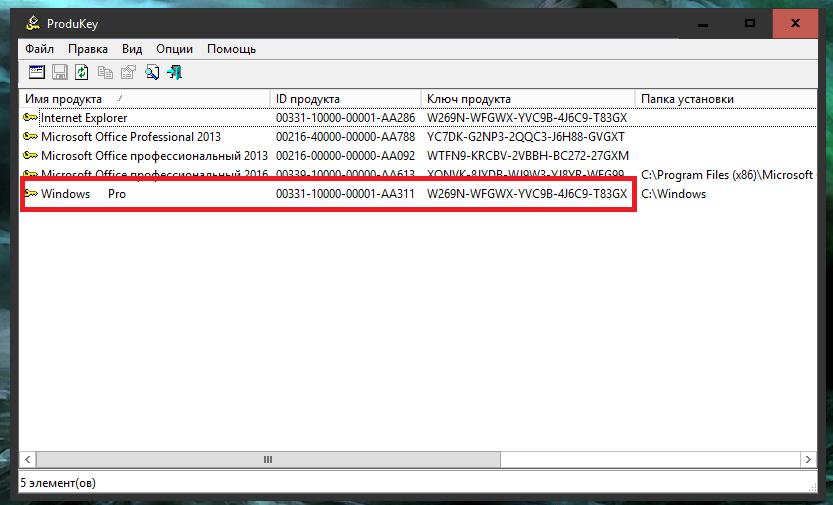Click the key WTFN9-KRCBV-2VBBH-BC272-27GXM
This screenshot has width=833, height=505.
(528, 156)
